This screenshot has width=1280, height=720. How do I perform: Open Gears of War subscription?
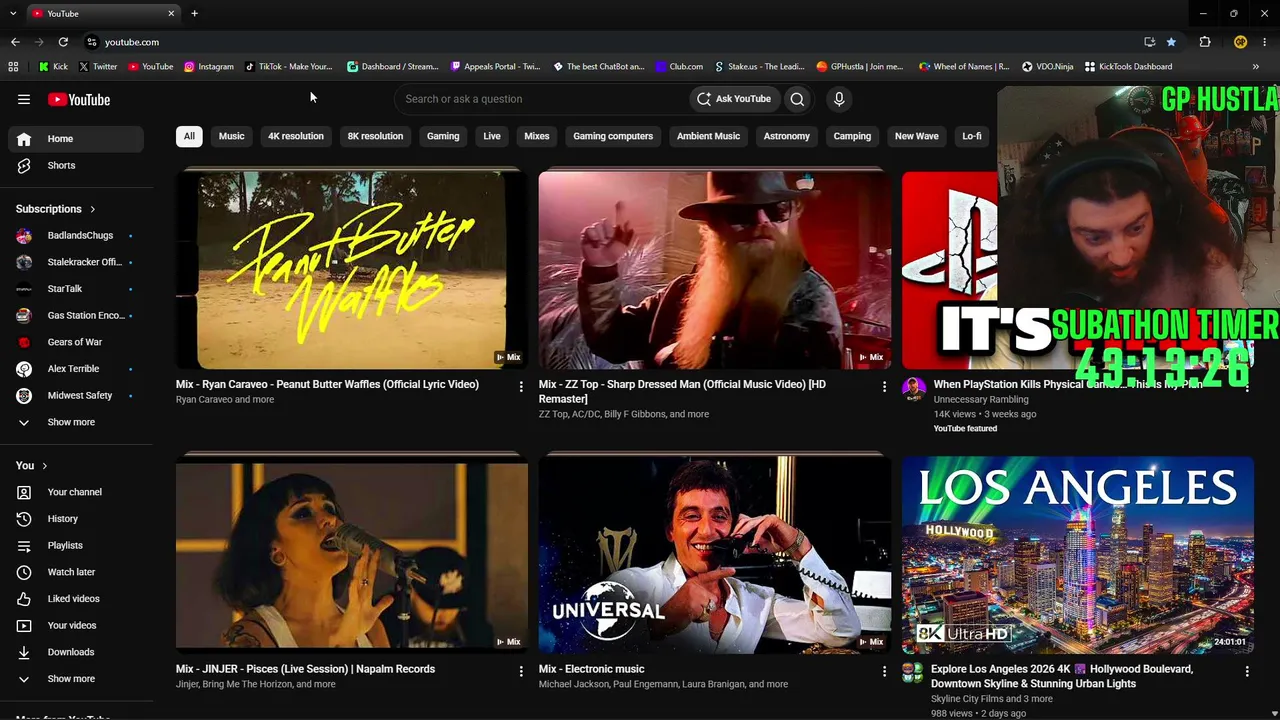click(x=76, y=342)
